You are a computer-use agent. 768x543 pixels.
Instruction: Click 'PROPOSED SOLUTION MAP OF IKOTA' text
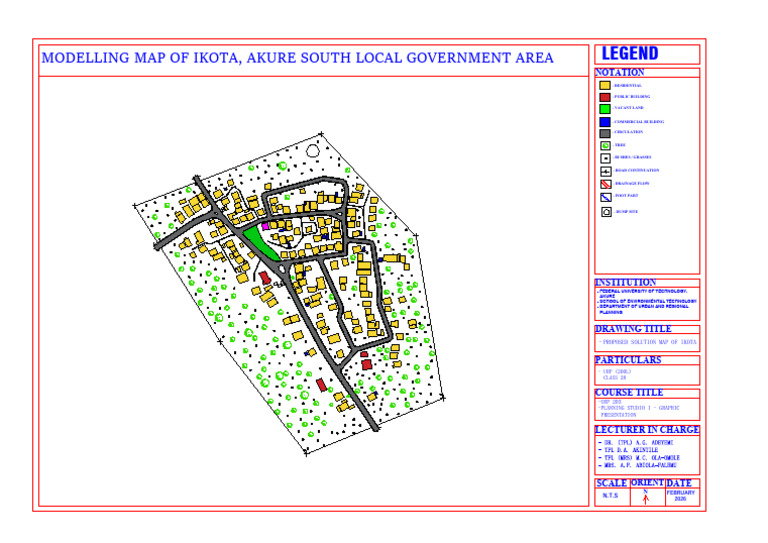(649, 342)
